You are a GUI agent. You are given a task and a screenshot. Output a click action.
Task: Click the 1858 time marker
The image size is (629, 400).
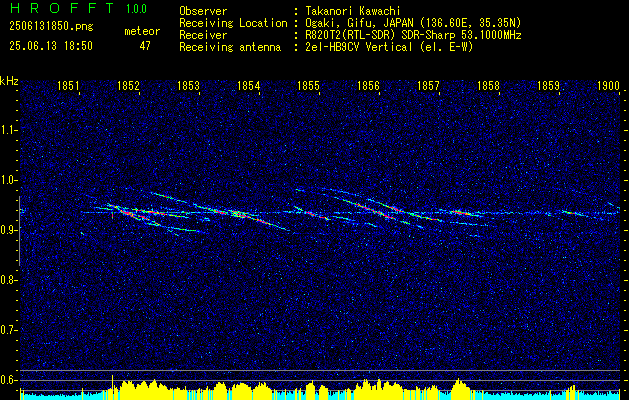coord(488,86)
